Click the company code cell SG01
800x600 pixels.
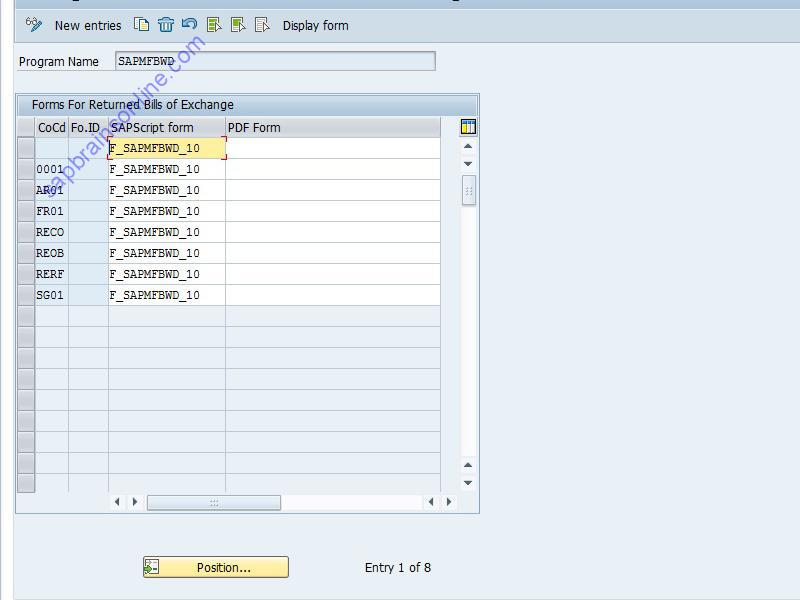[52, 295]
